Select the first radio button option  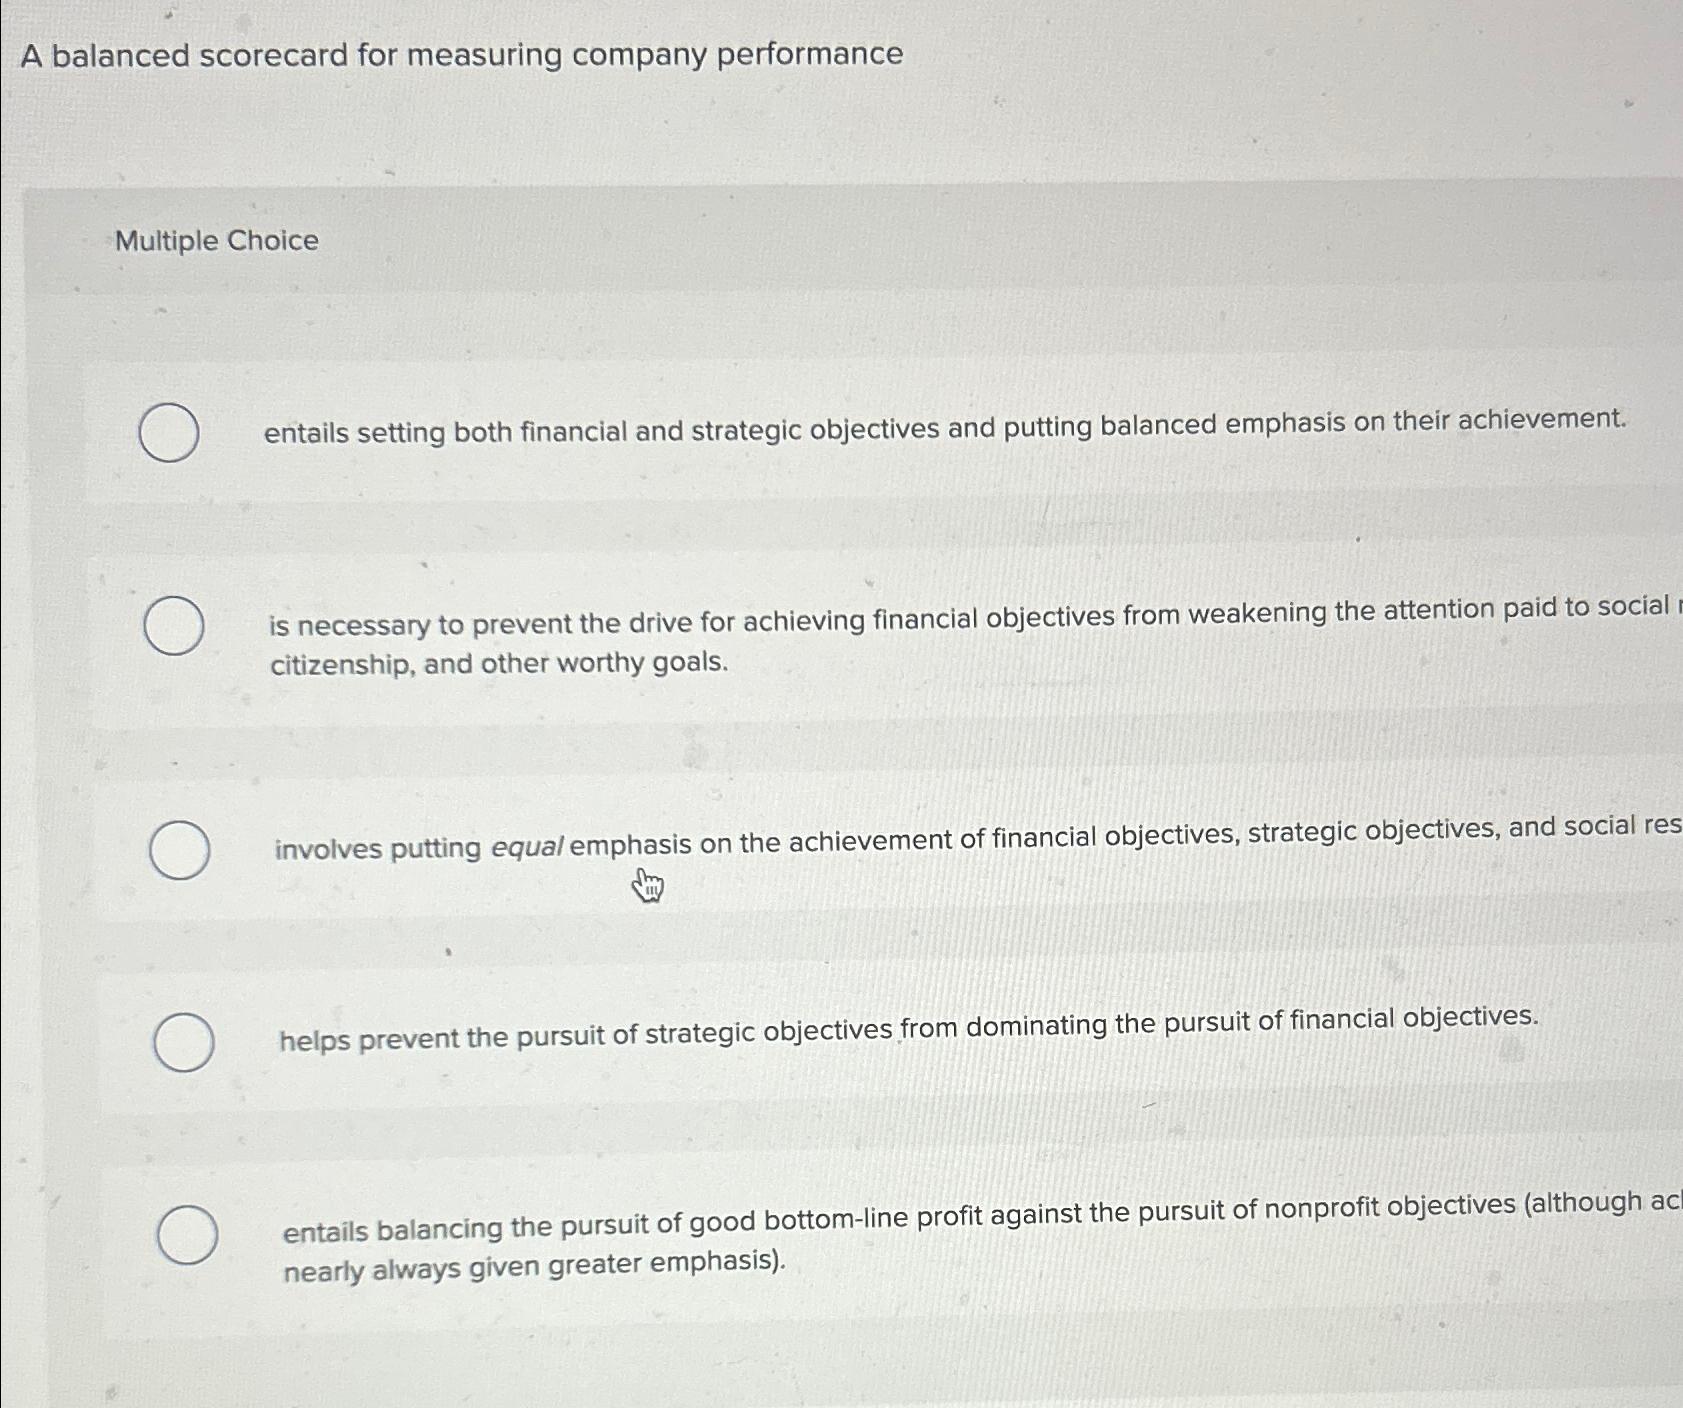167,434
